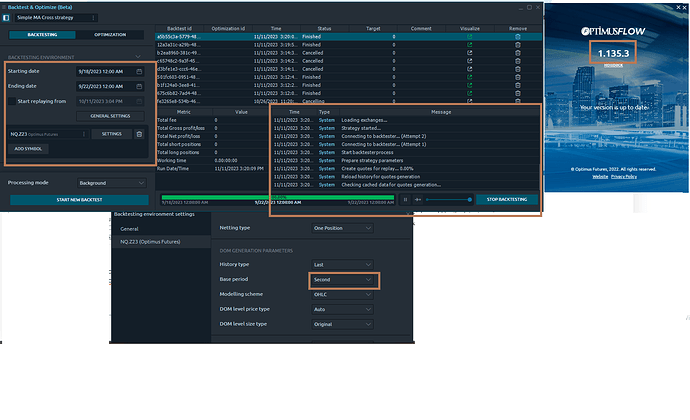Click the Target column header
Screen dimensions: 690x420
(373, 29)
